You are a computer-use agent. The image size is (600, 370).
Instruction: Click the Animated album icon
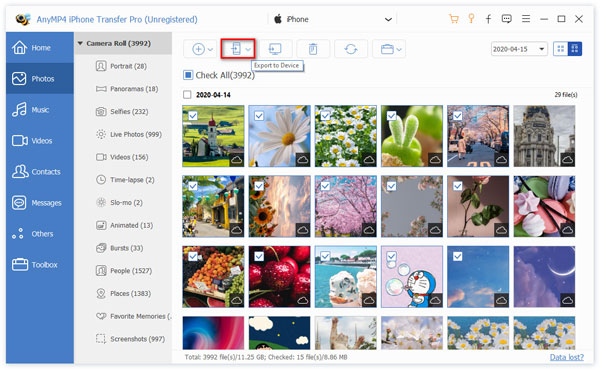(101, 225)
